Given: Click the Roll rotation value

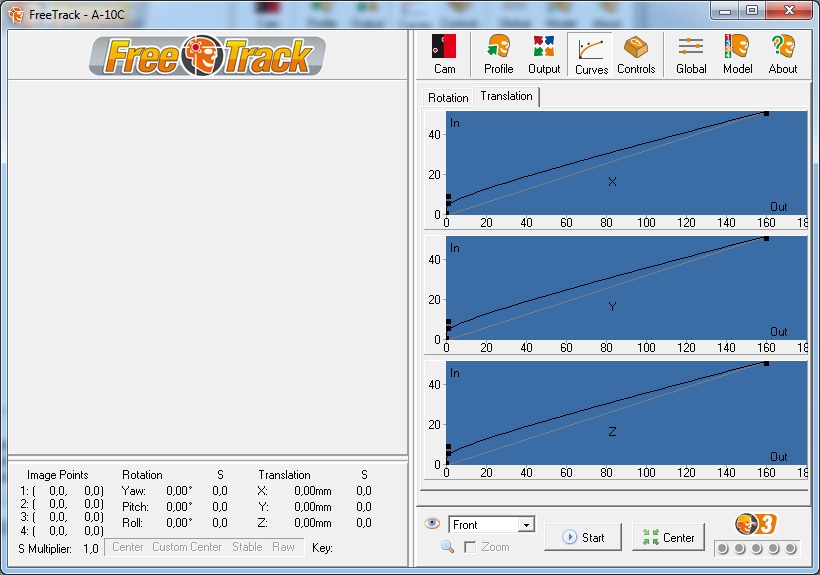Looking at the screenshot, I should click(x=179, y=523).
